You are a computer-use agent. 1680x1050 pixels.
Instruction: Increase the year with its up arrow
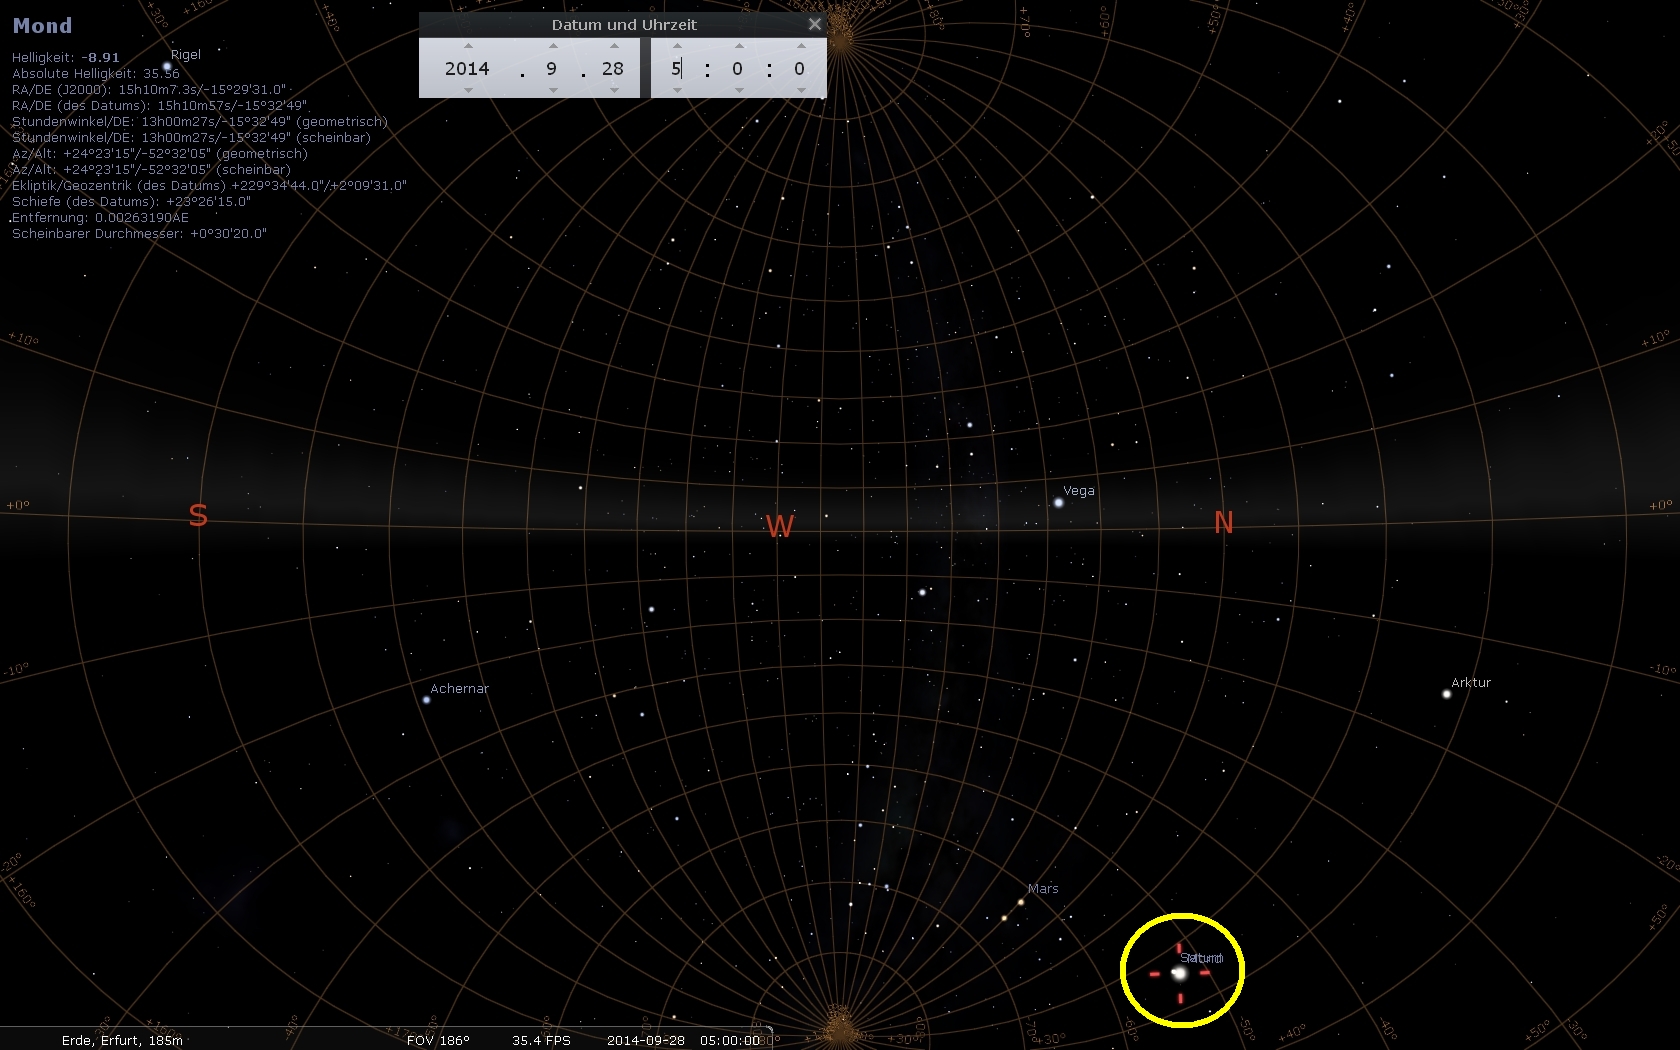468,46
